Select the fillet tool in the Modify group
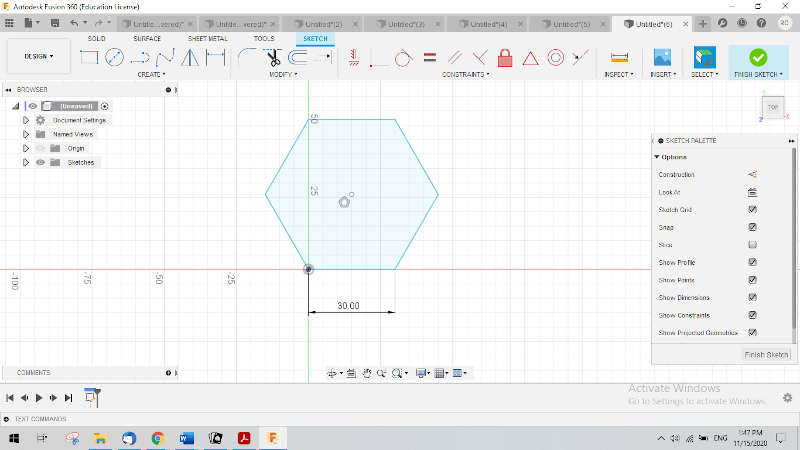 pos(247,58)
